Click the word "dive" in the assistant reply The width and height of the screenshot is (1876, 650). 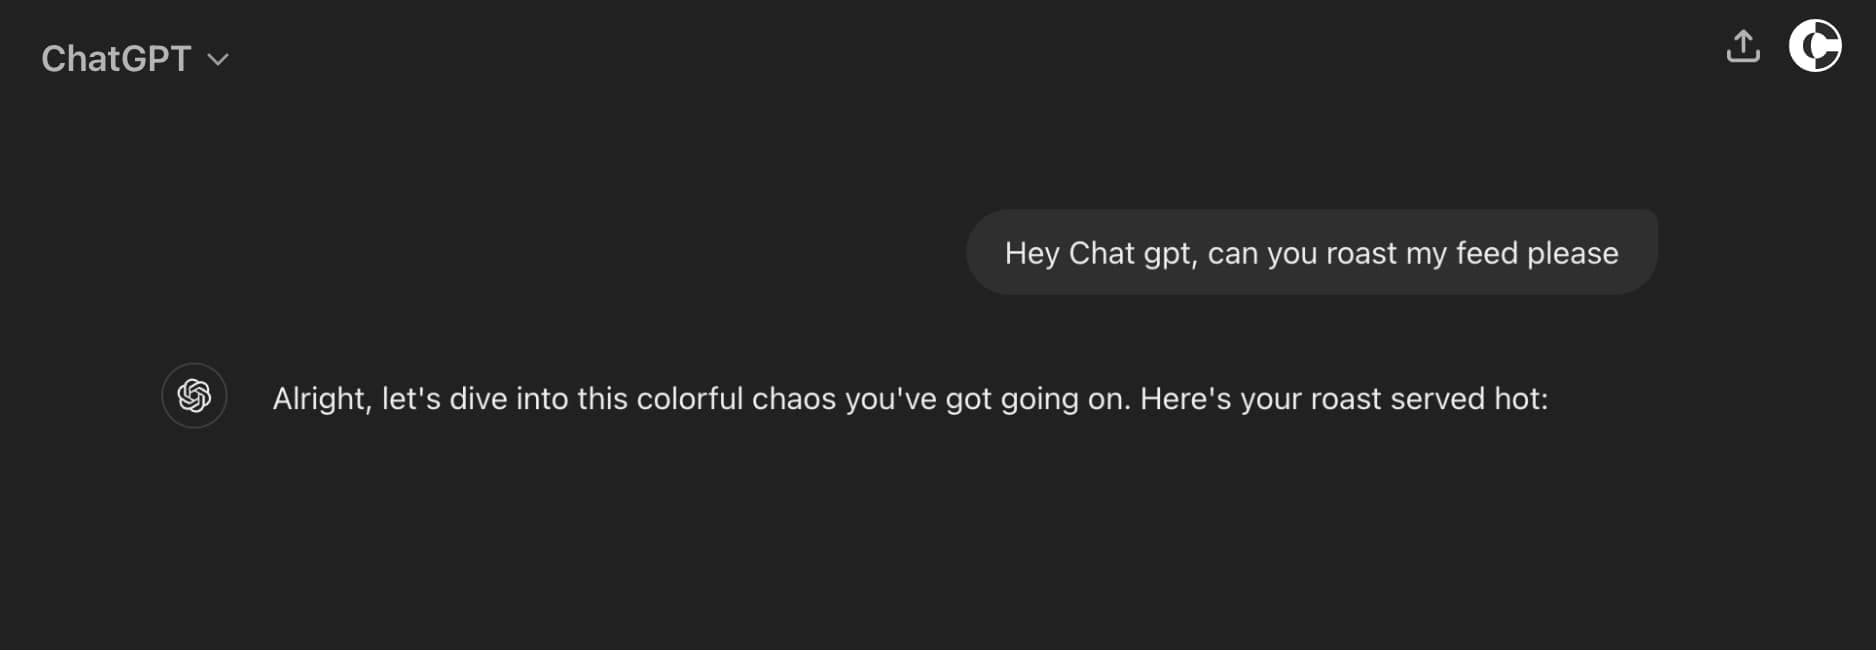(x=478, y=398)
